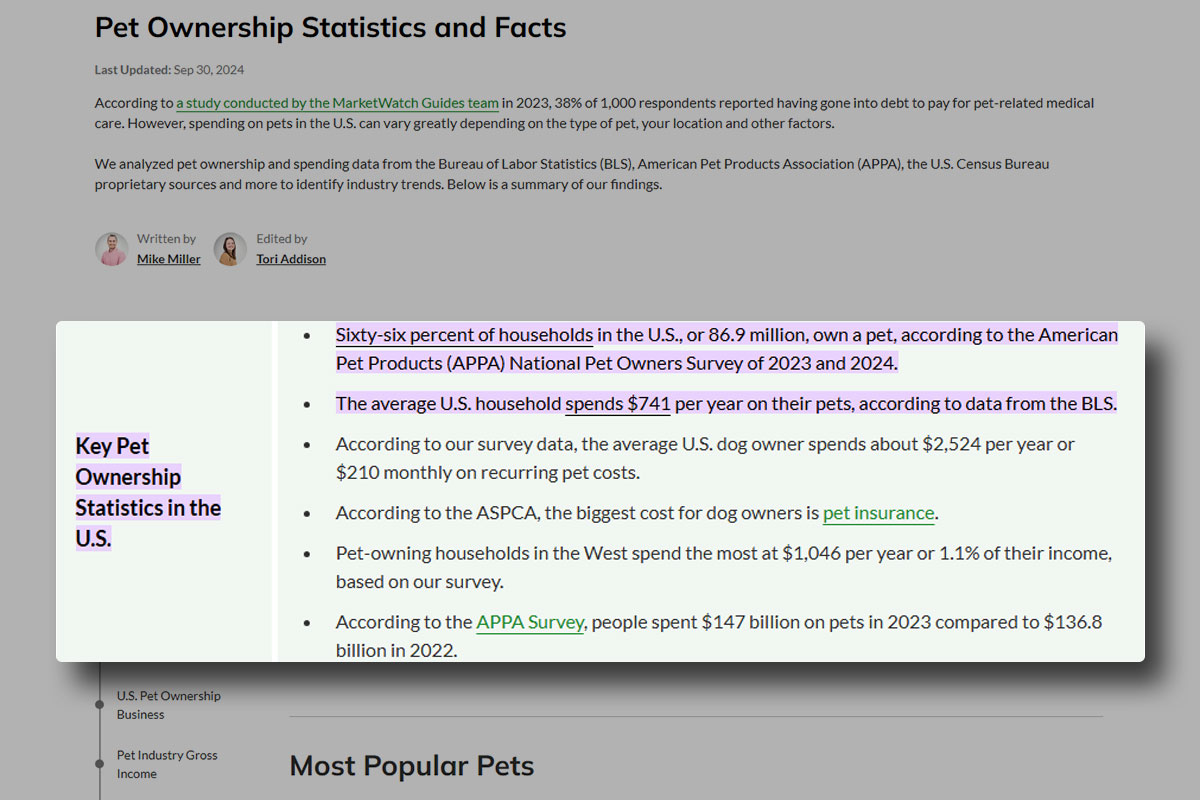The height and width of the screenshot is (800, 1200).
Task: Click the Most Popular Pets heading
Action: 412,765
